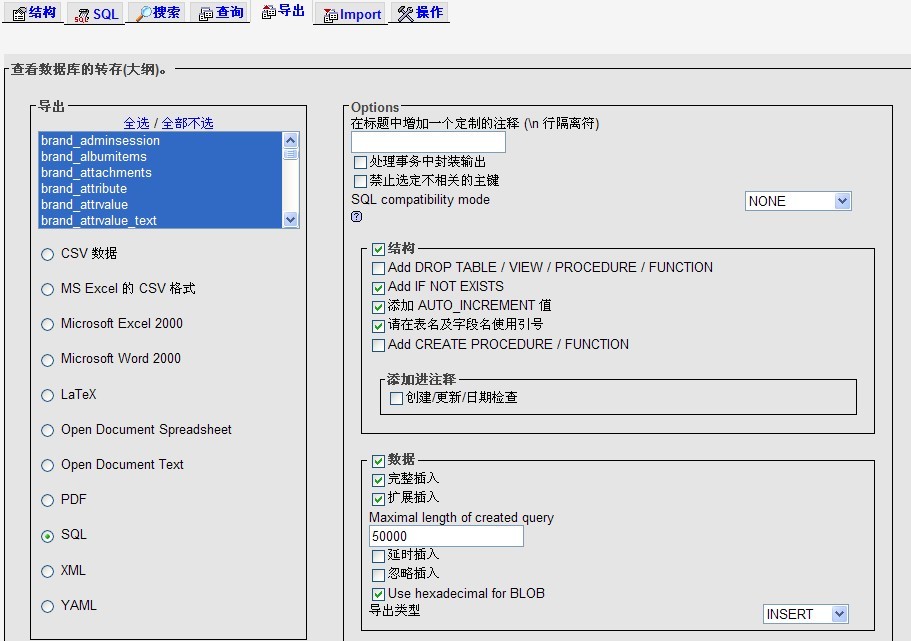Viewport: 911px width, 641px height.
Task: Select Microsoft Excel 2000 export format
Action: pos(48,324)
